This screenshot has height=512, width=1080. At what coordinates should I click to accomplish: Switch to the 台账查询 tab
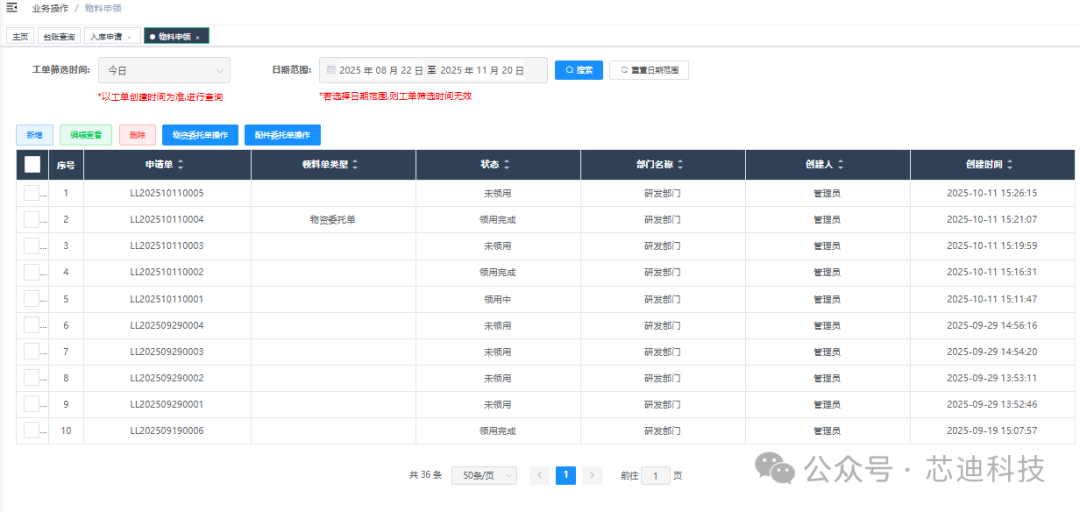59,37
